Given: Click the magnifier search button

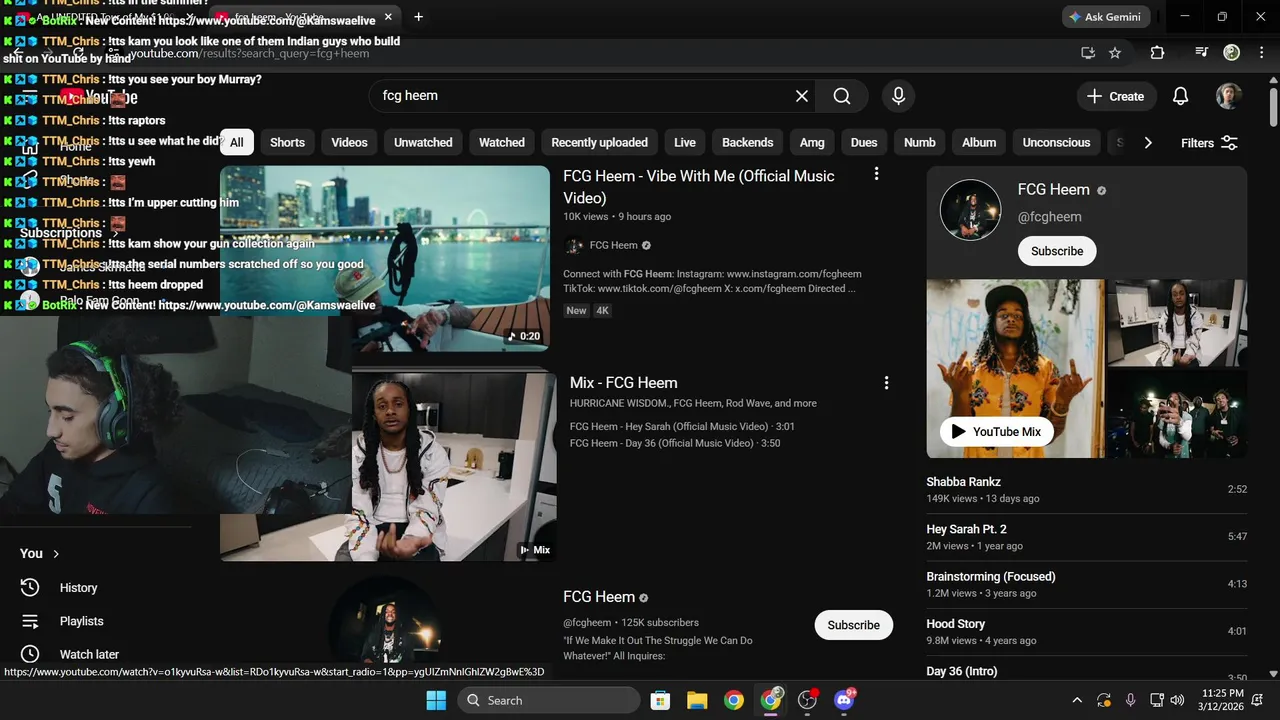Looking at the screenshot, I should [842, 96].
